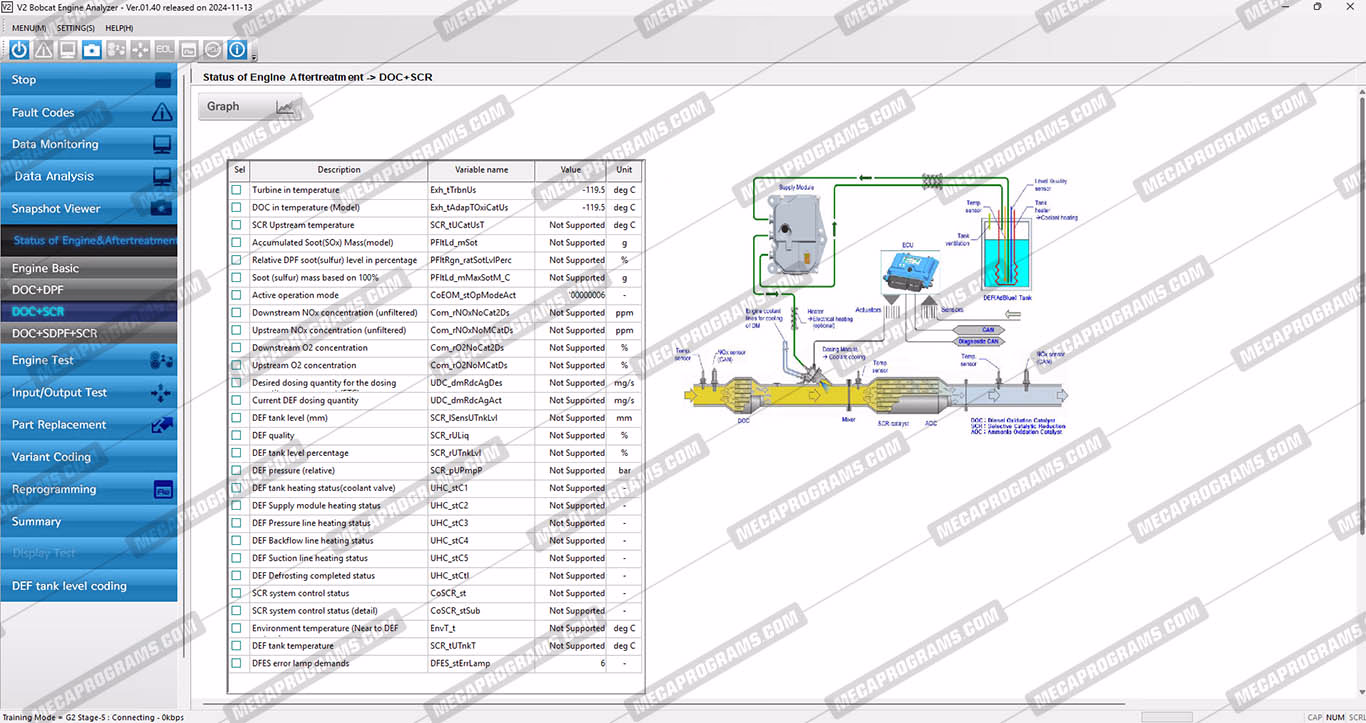Open the SETTING(S) menu
The image size is (1366, 723).
tap(76, 28)
